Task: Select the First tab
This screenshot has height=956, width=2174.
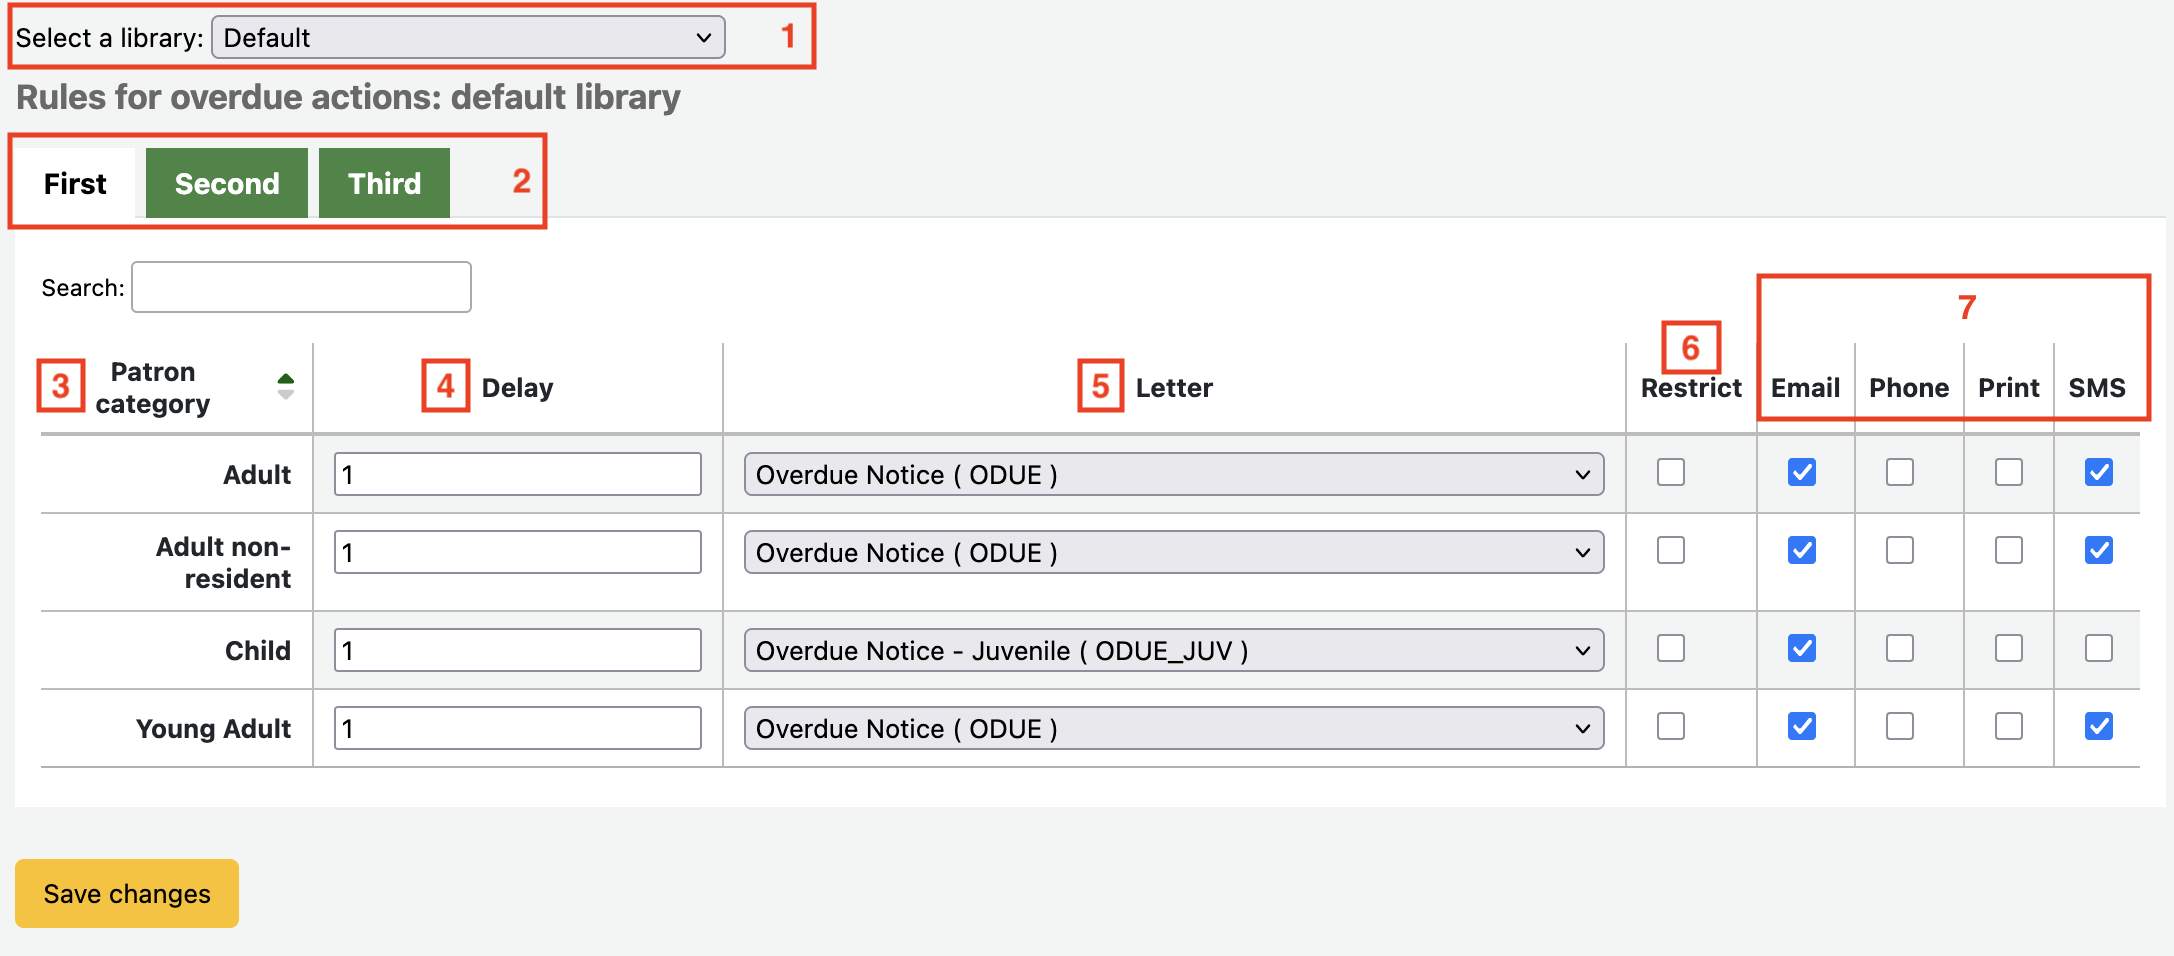Action: point(75,184)
